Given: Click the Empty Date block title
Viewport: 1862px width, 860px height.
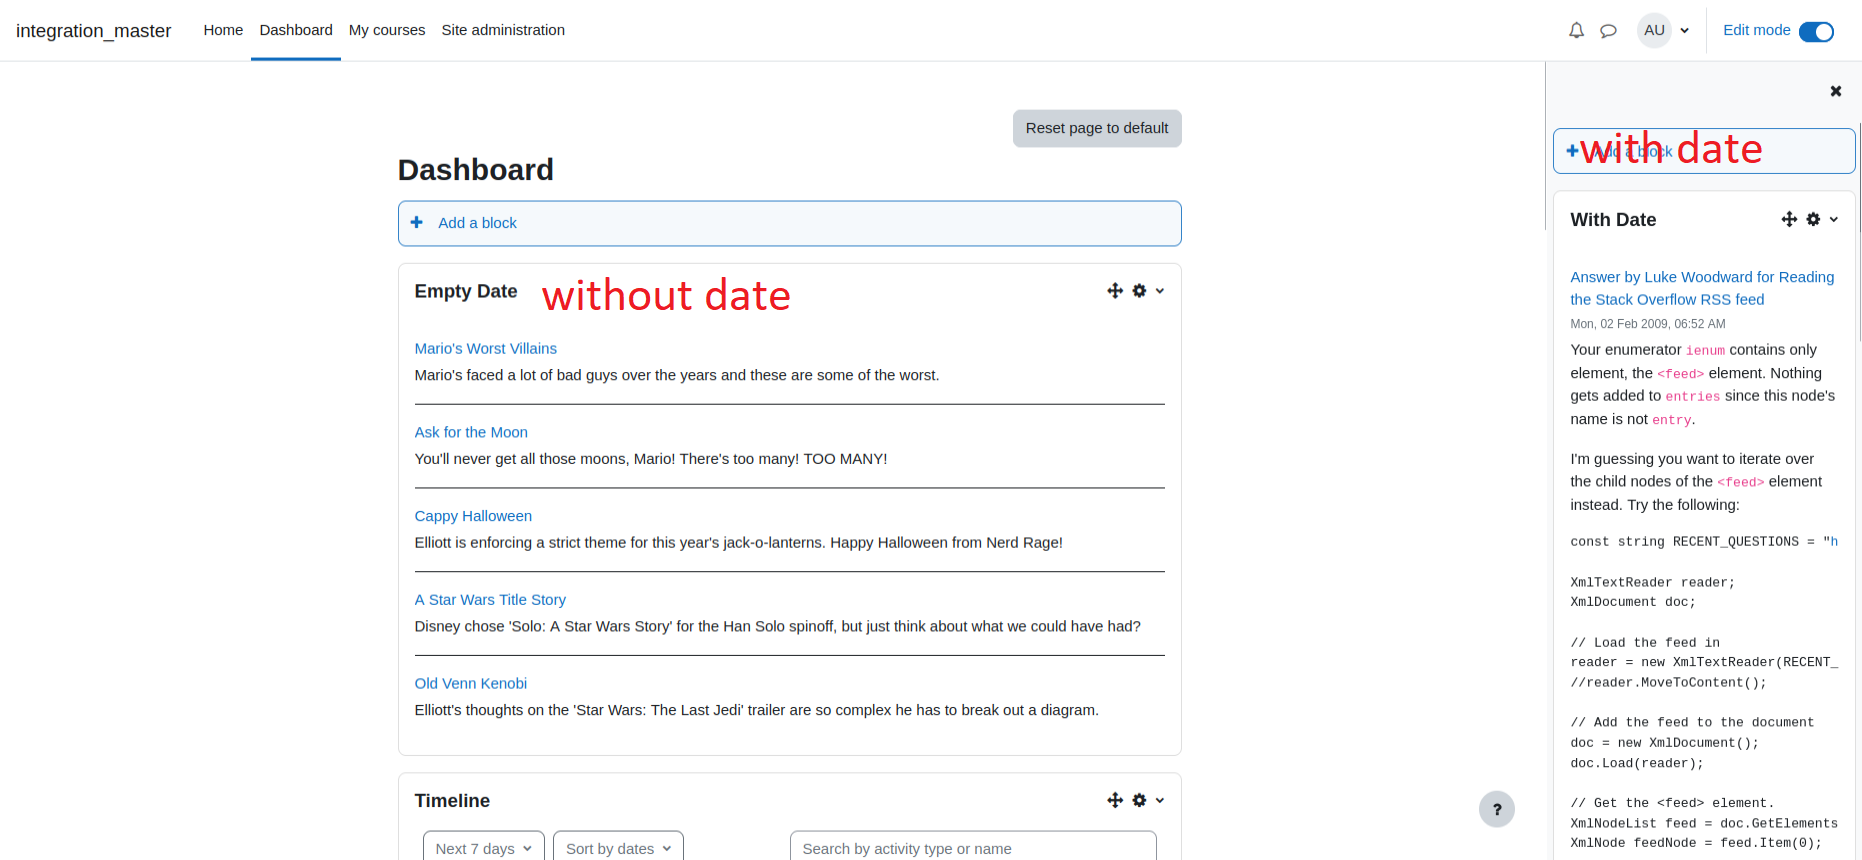Looking at the screenshot, I should point(466,291).
